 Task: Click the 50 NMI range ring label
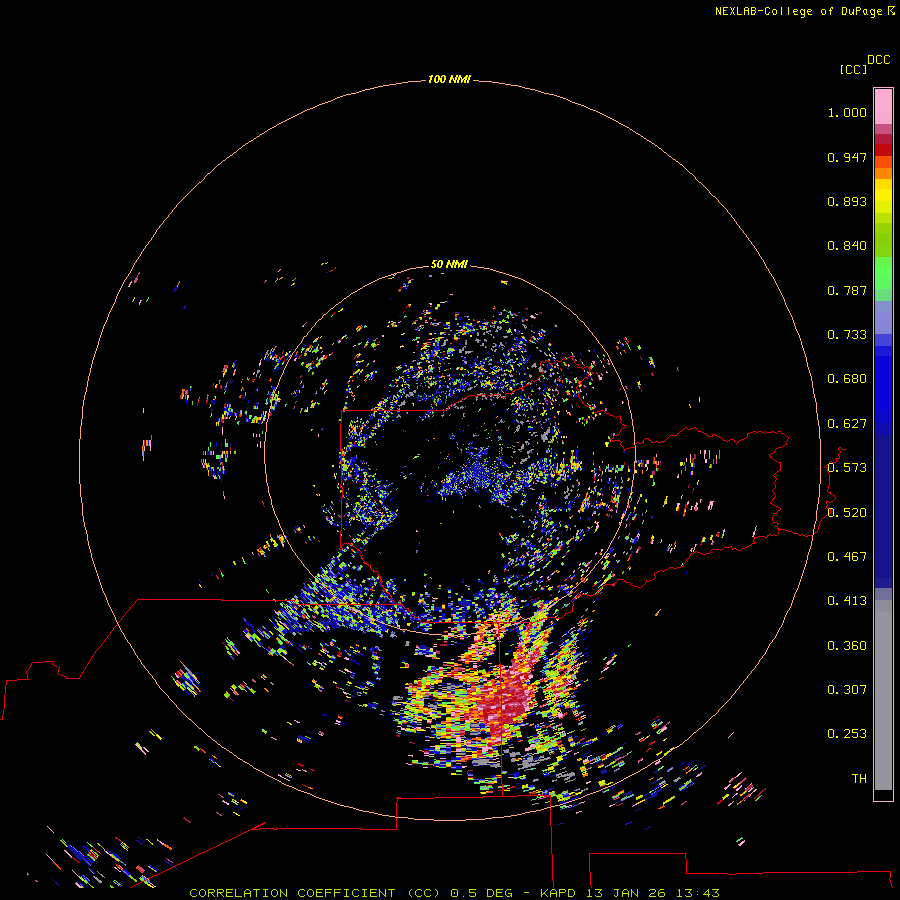449,264
